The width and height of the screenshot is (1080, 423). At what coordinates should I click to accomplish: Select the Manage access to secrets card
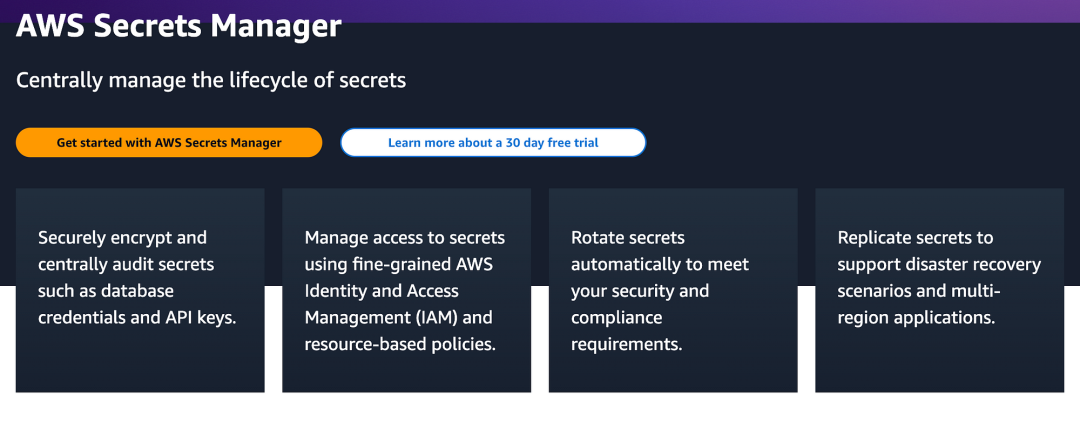pos(406,290)
